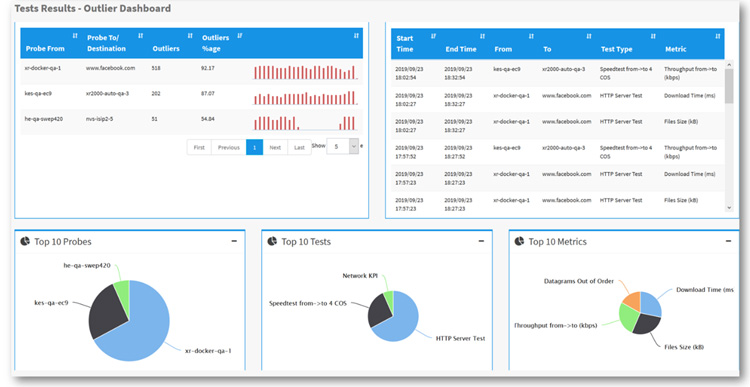Go to Previous page of outliers
This screenshot has width=750, height=387.
[229, 147]
